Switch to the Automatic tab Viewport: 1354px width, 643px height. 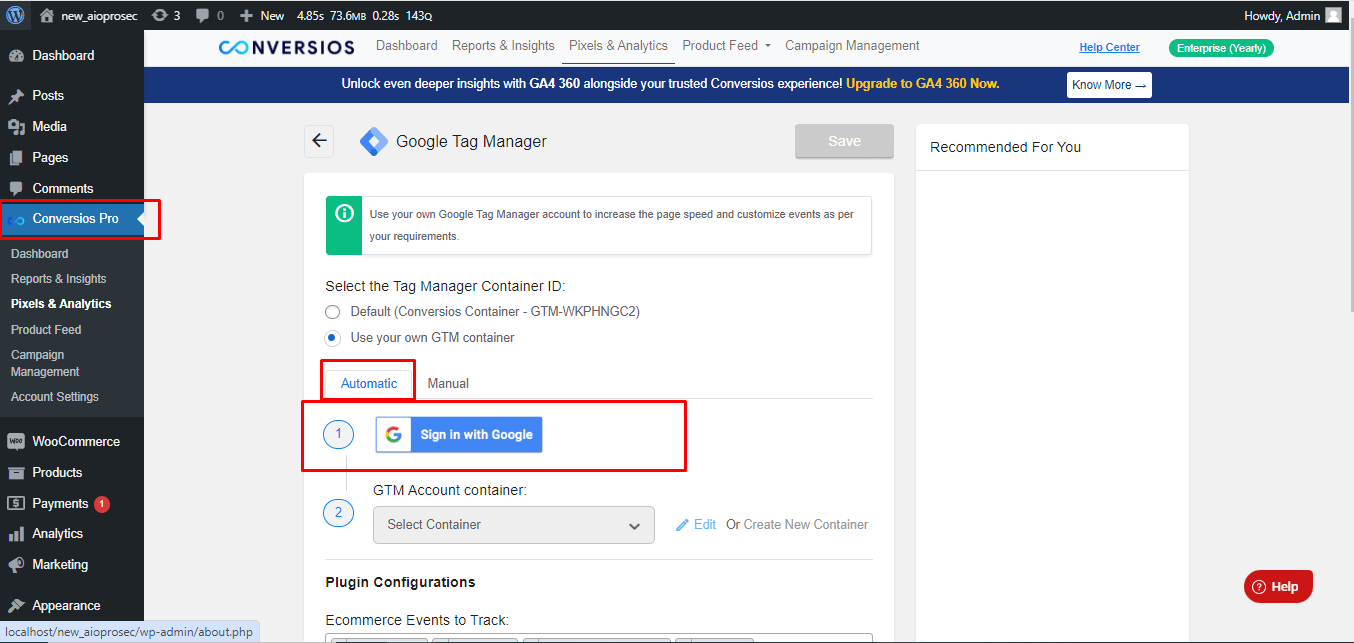369,383
